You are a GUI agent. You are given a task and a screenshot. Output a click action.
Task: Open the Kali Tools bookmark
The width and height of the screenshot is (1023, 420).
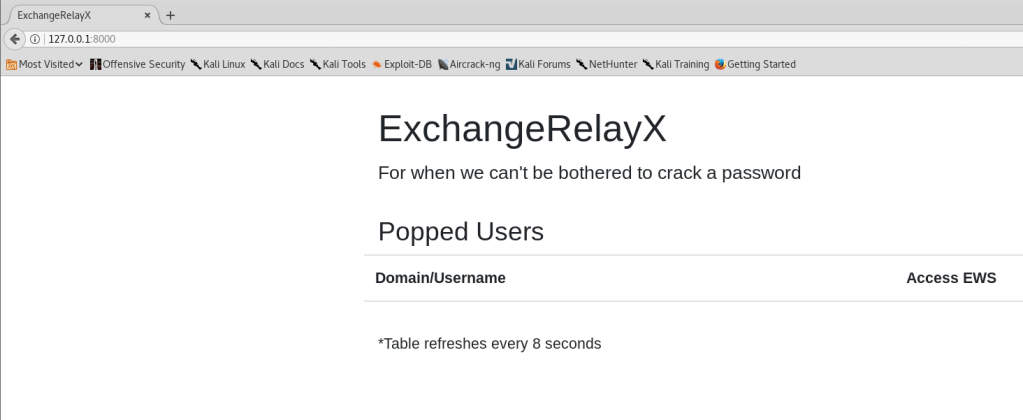pyautogui.click(x=338, y=64)
